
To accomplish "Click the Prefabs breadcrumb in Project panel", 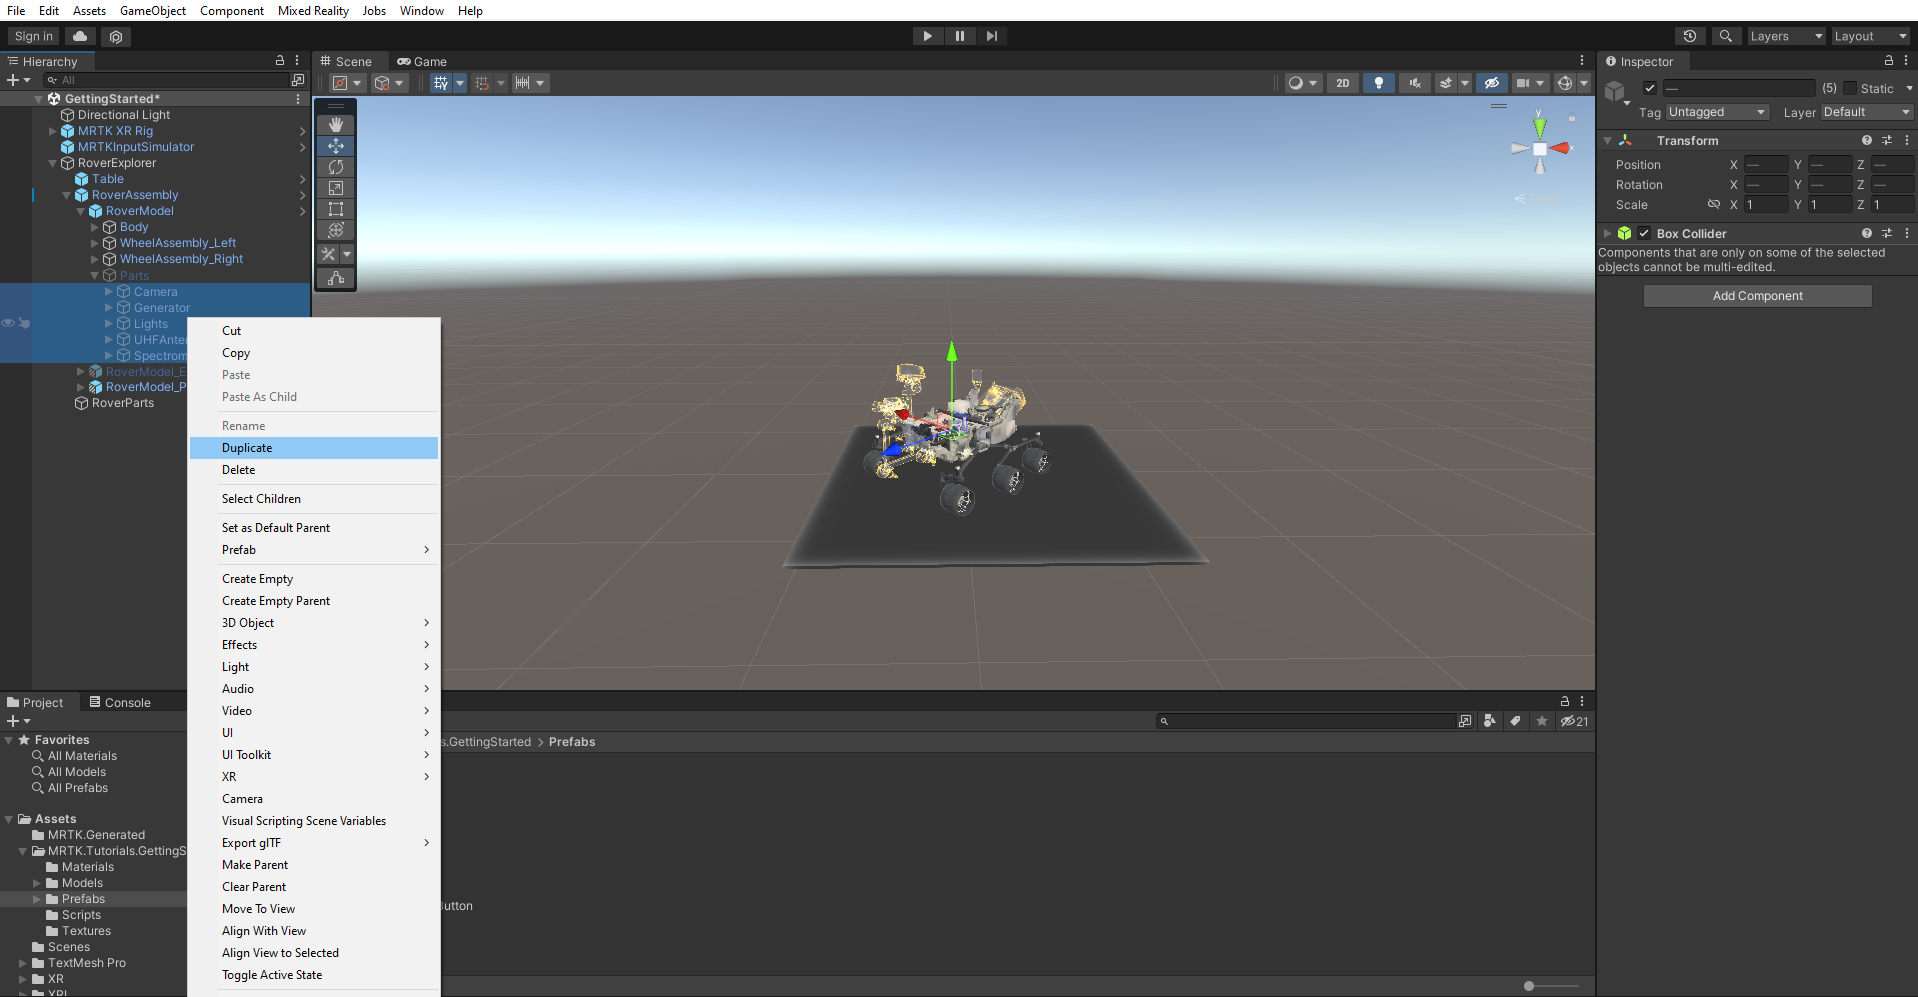I will point(572,742).
